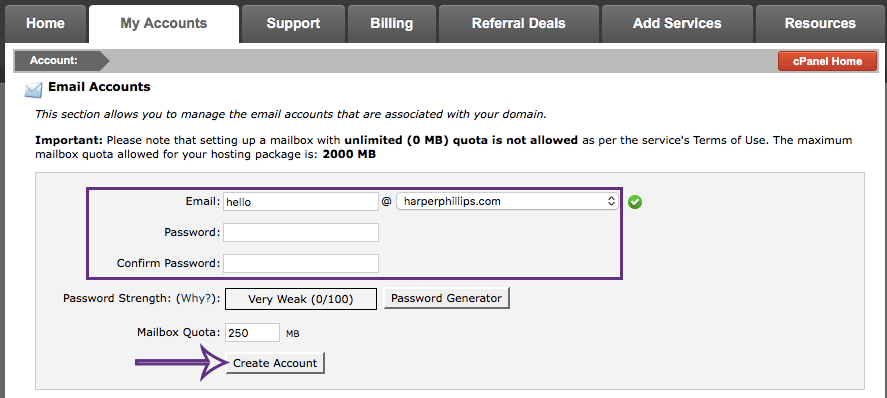887x398 pixels.
Task: Click the red cPanel Home button
Action: 827,61
